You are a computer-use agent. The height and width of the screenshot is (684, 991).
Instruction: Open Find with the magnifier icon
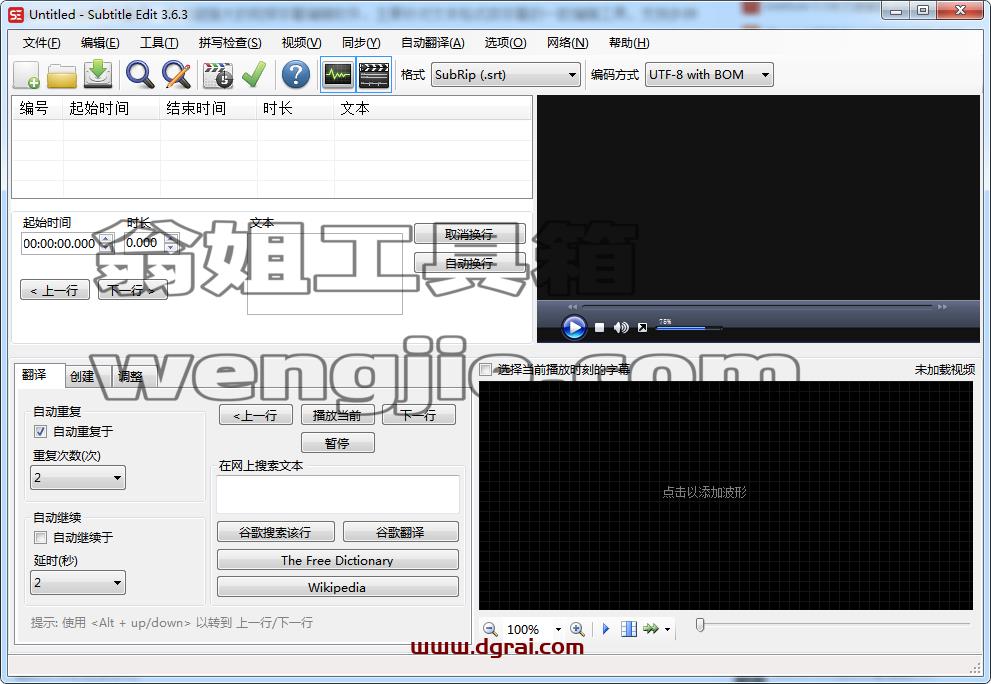coord(140,75)
